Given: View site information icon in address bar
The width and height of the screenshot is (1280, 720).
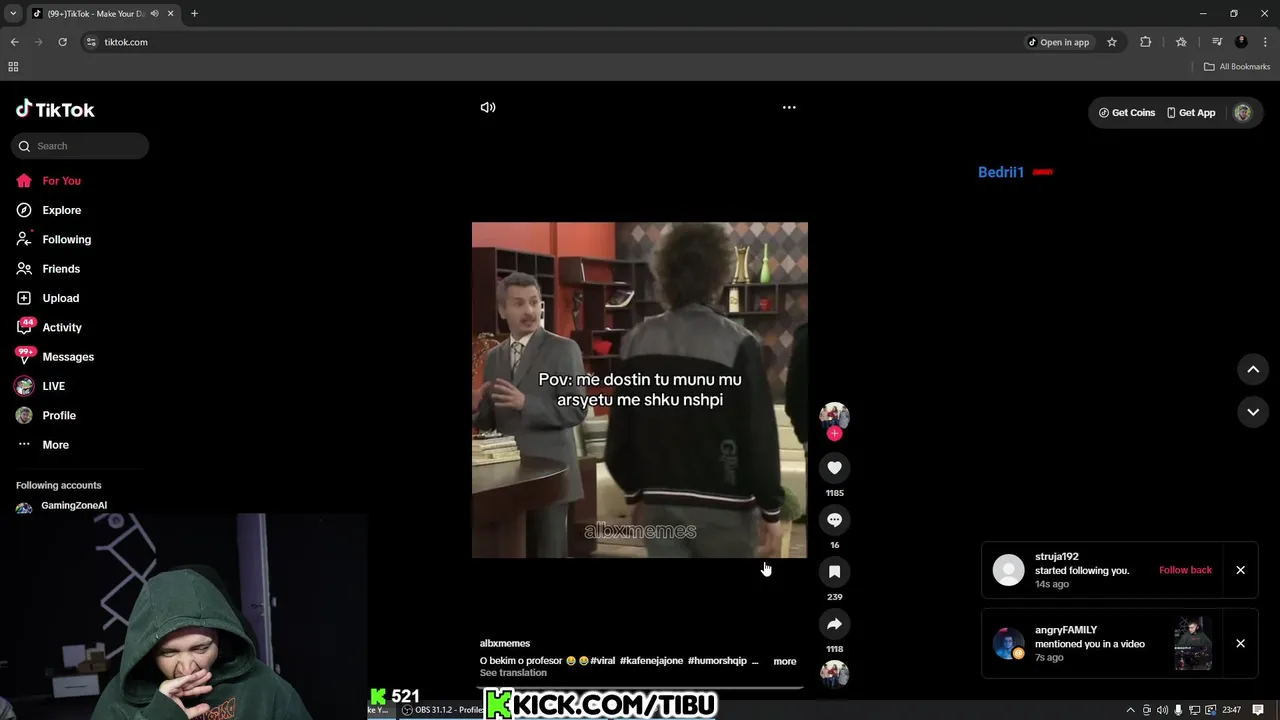Looking at the screenshot, I should (x=91, y=42).
